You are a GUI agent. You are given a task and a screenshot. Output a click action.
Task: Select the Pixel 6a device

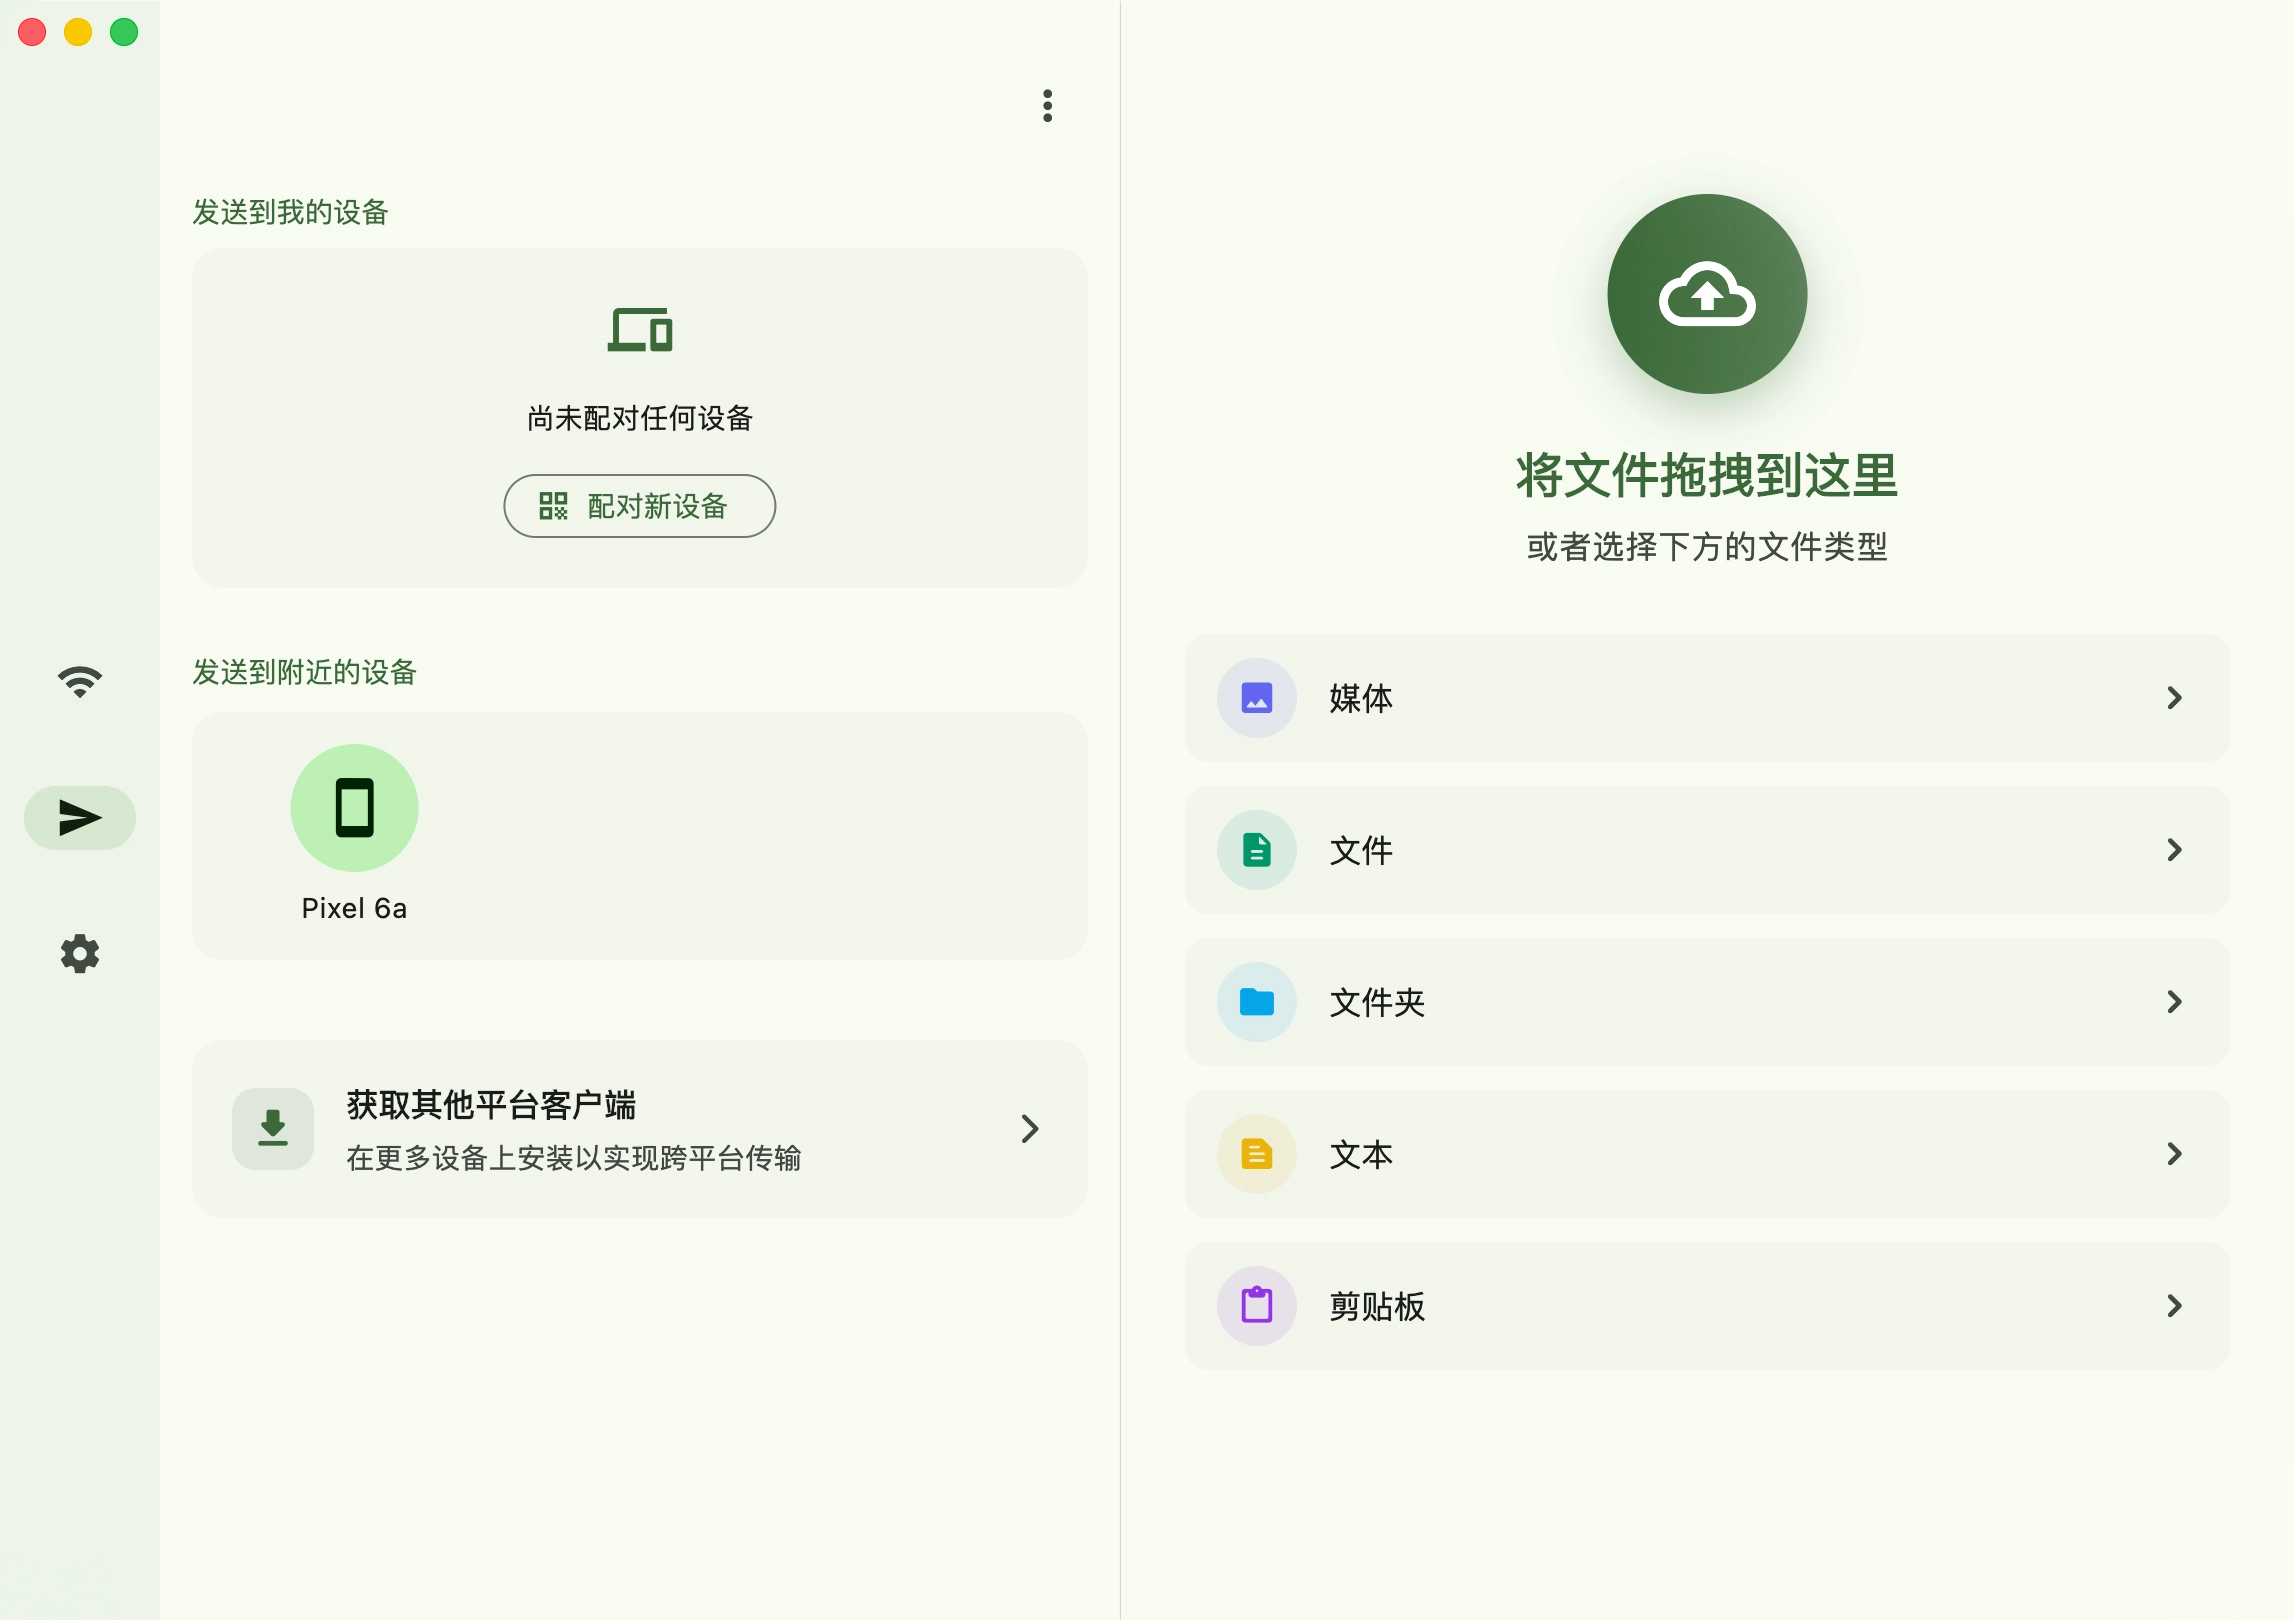353,807
